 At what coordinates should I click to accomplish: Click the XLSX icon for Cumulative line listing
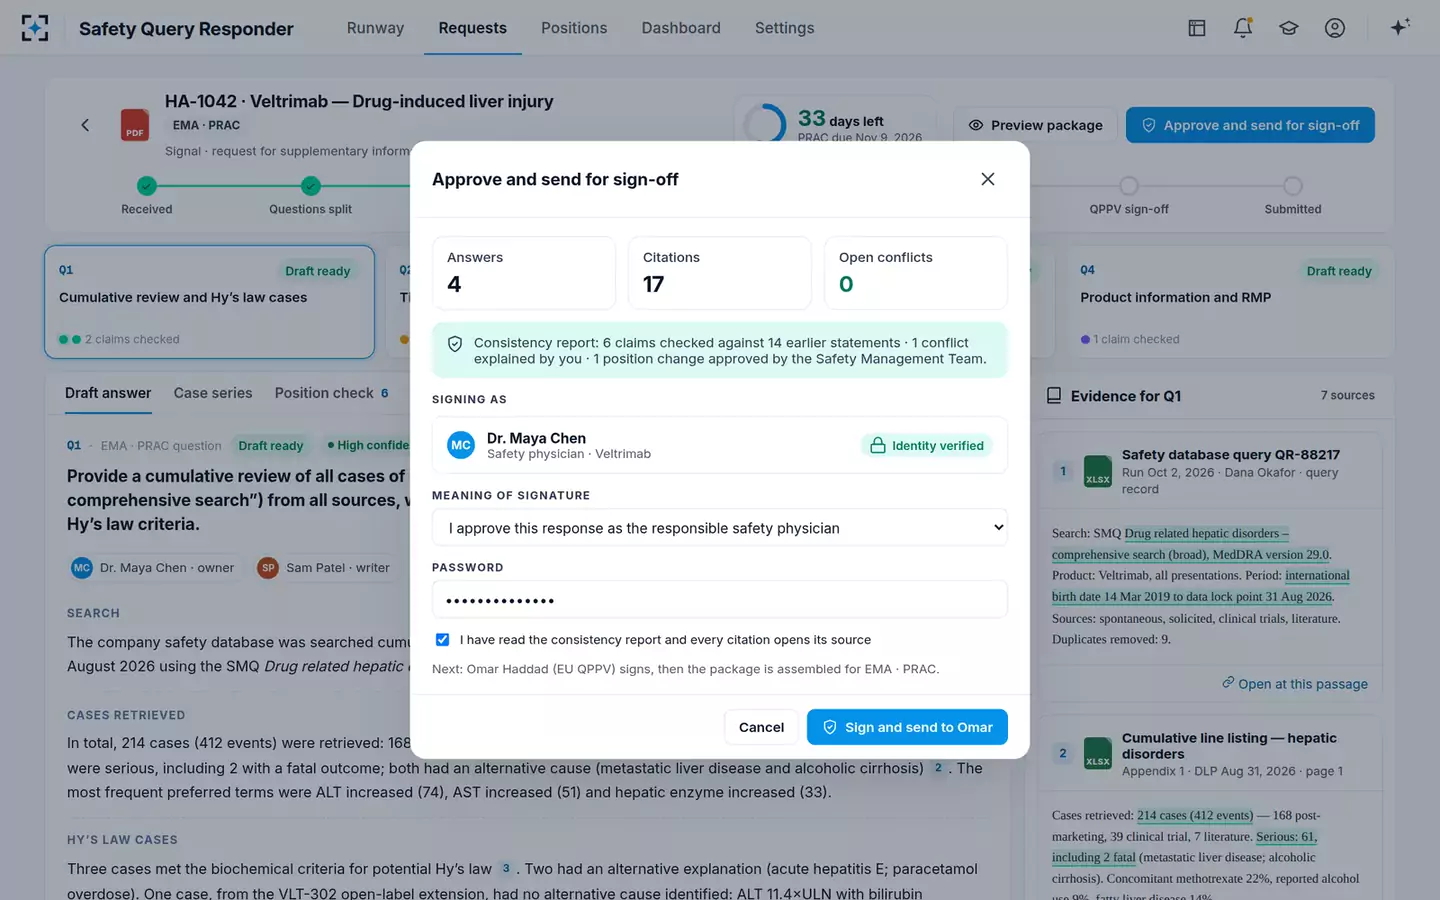[x=1098, y=753]
